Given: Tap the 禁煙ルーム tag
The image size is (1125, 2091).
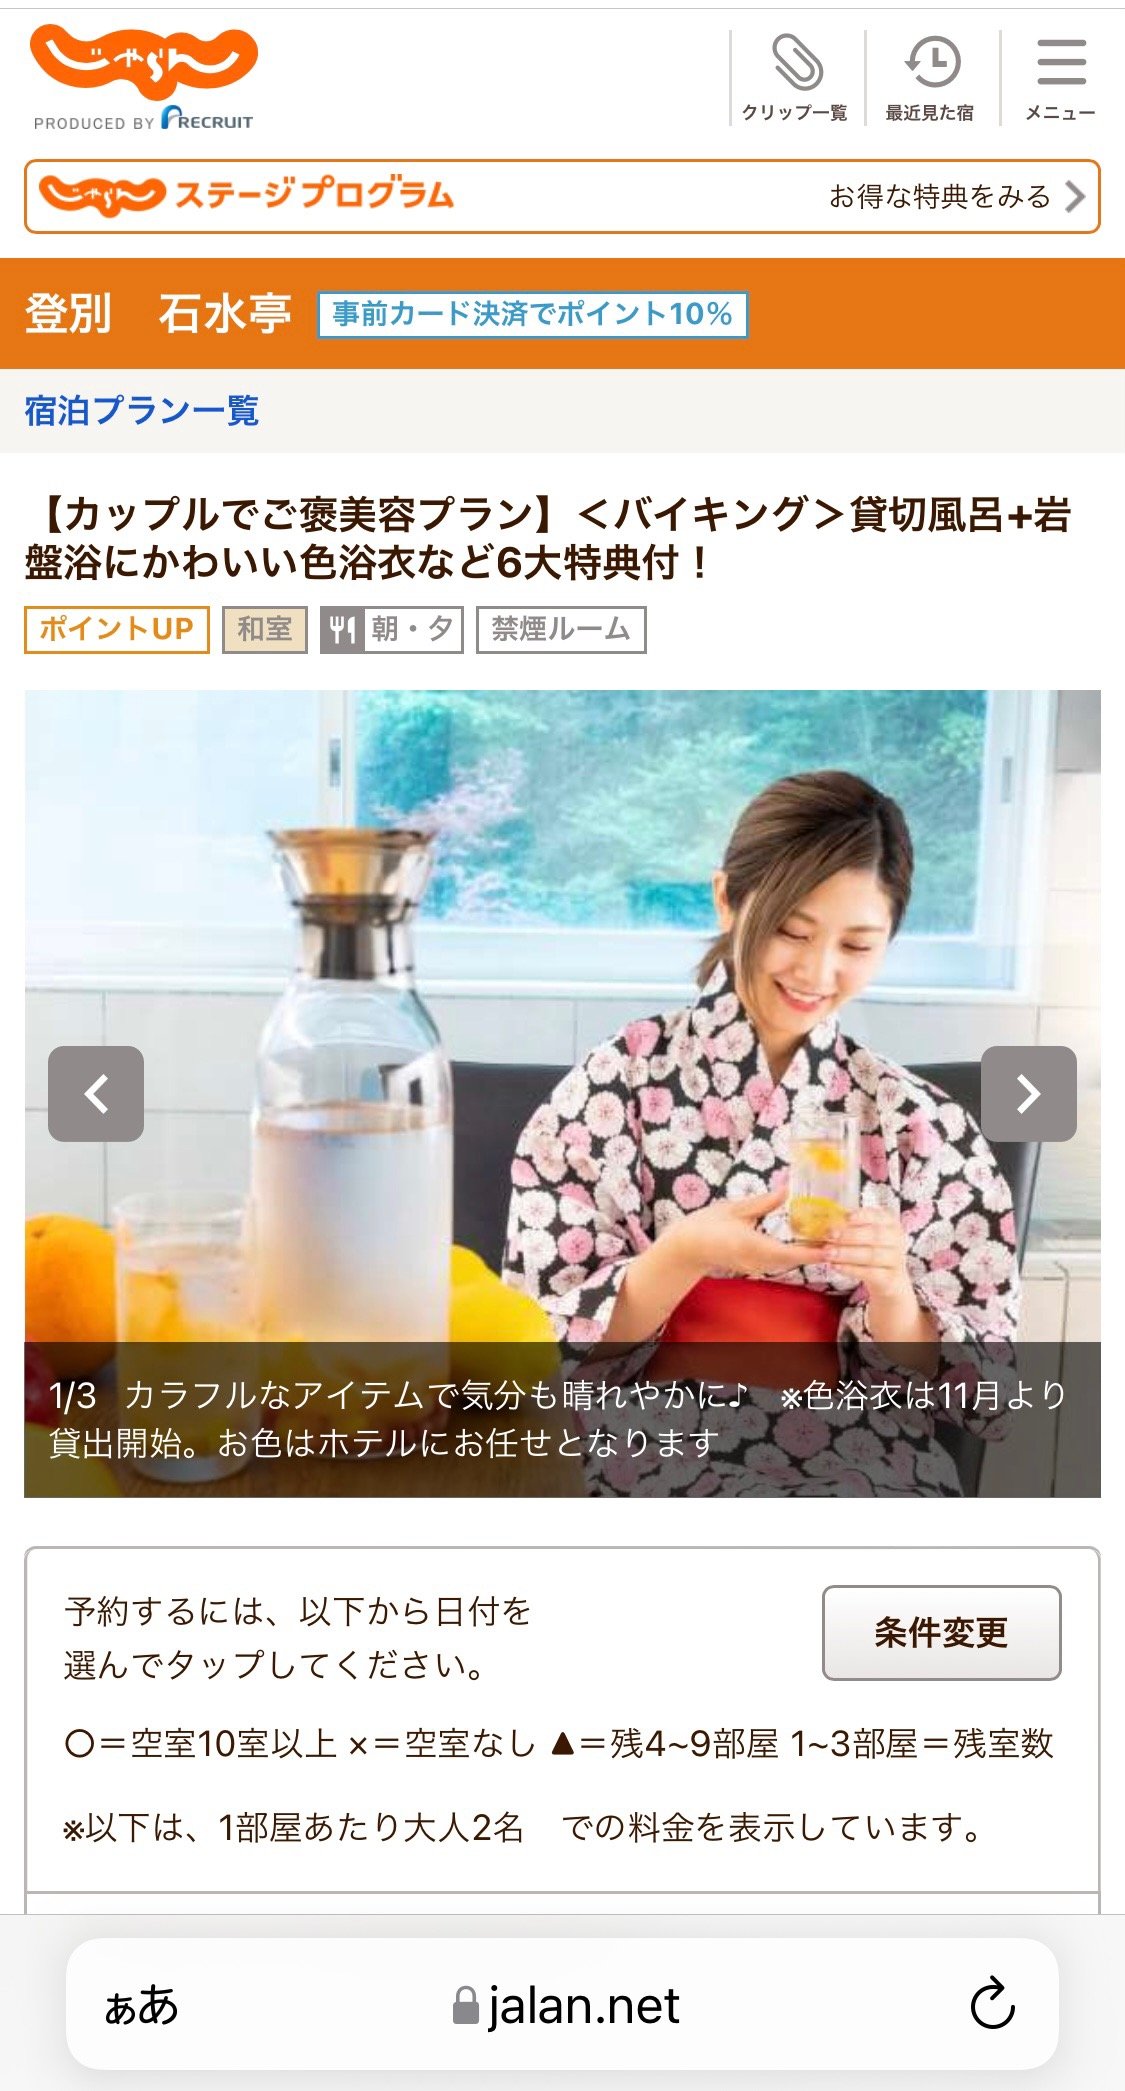Looking at the screenshot, I should pyautogui.click(x=561, y=629).
